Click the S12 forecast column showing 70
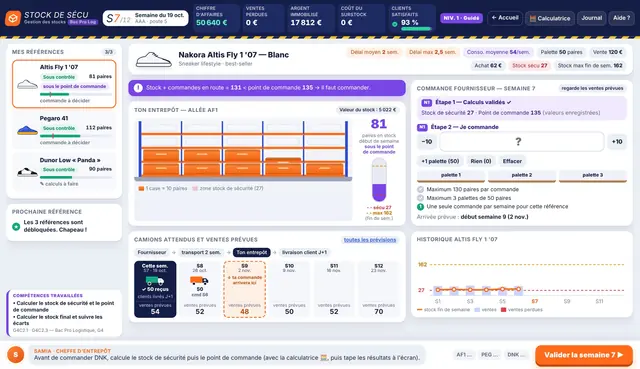640x369 pixels. point(378,289)
